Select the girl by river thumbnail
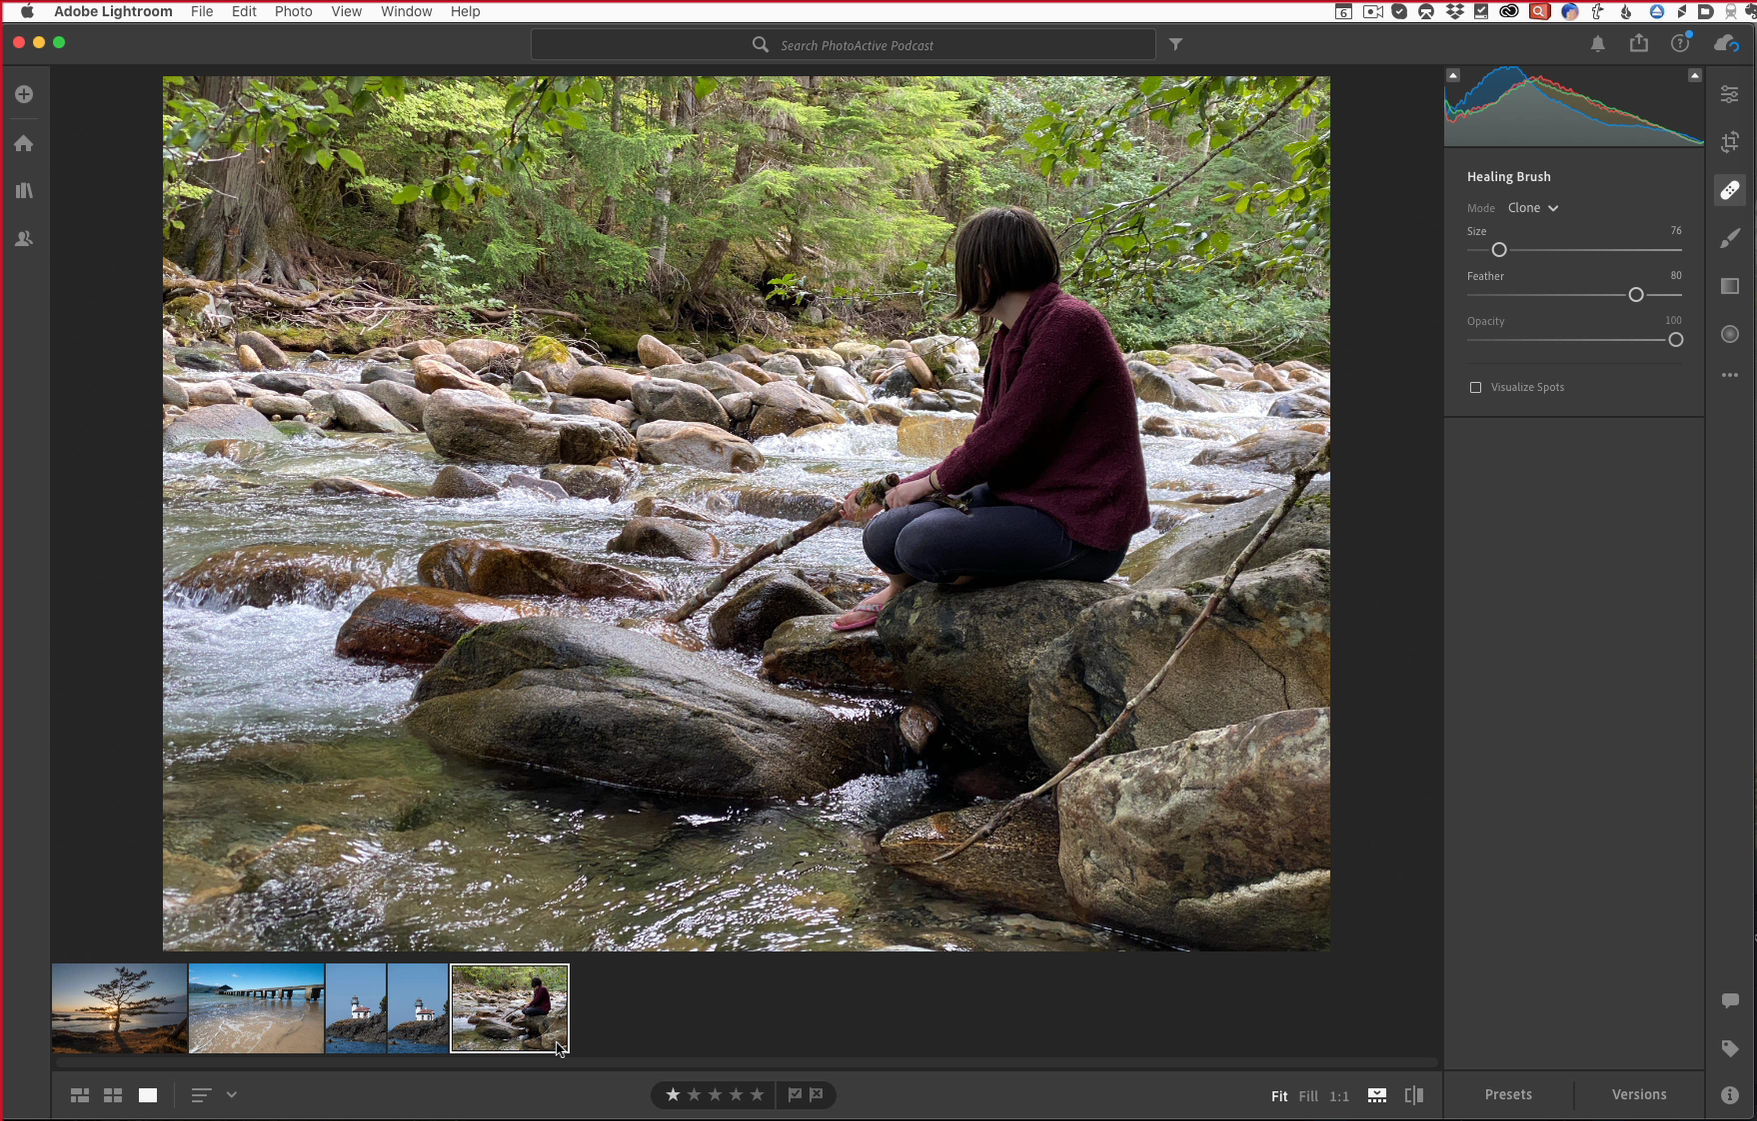This screenshot has width=1757, height=1121. click(x=510, y=1008)
